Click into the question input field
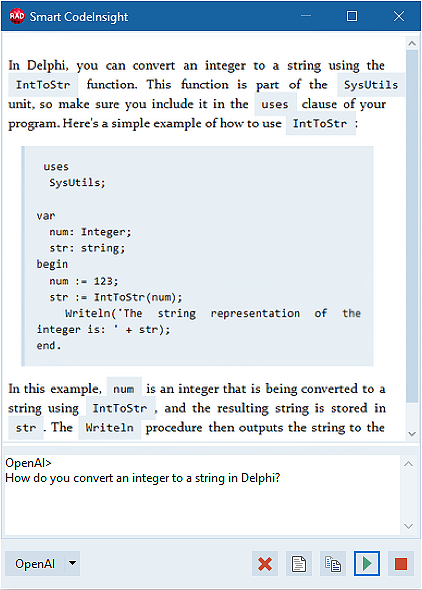This screenshot has height=590, width=422. pos(202,495)
